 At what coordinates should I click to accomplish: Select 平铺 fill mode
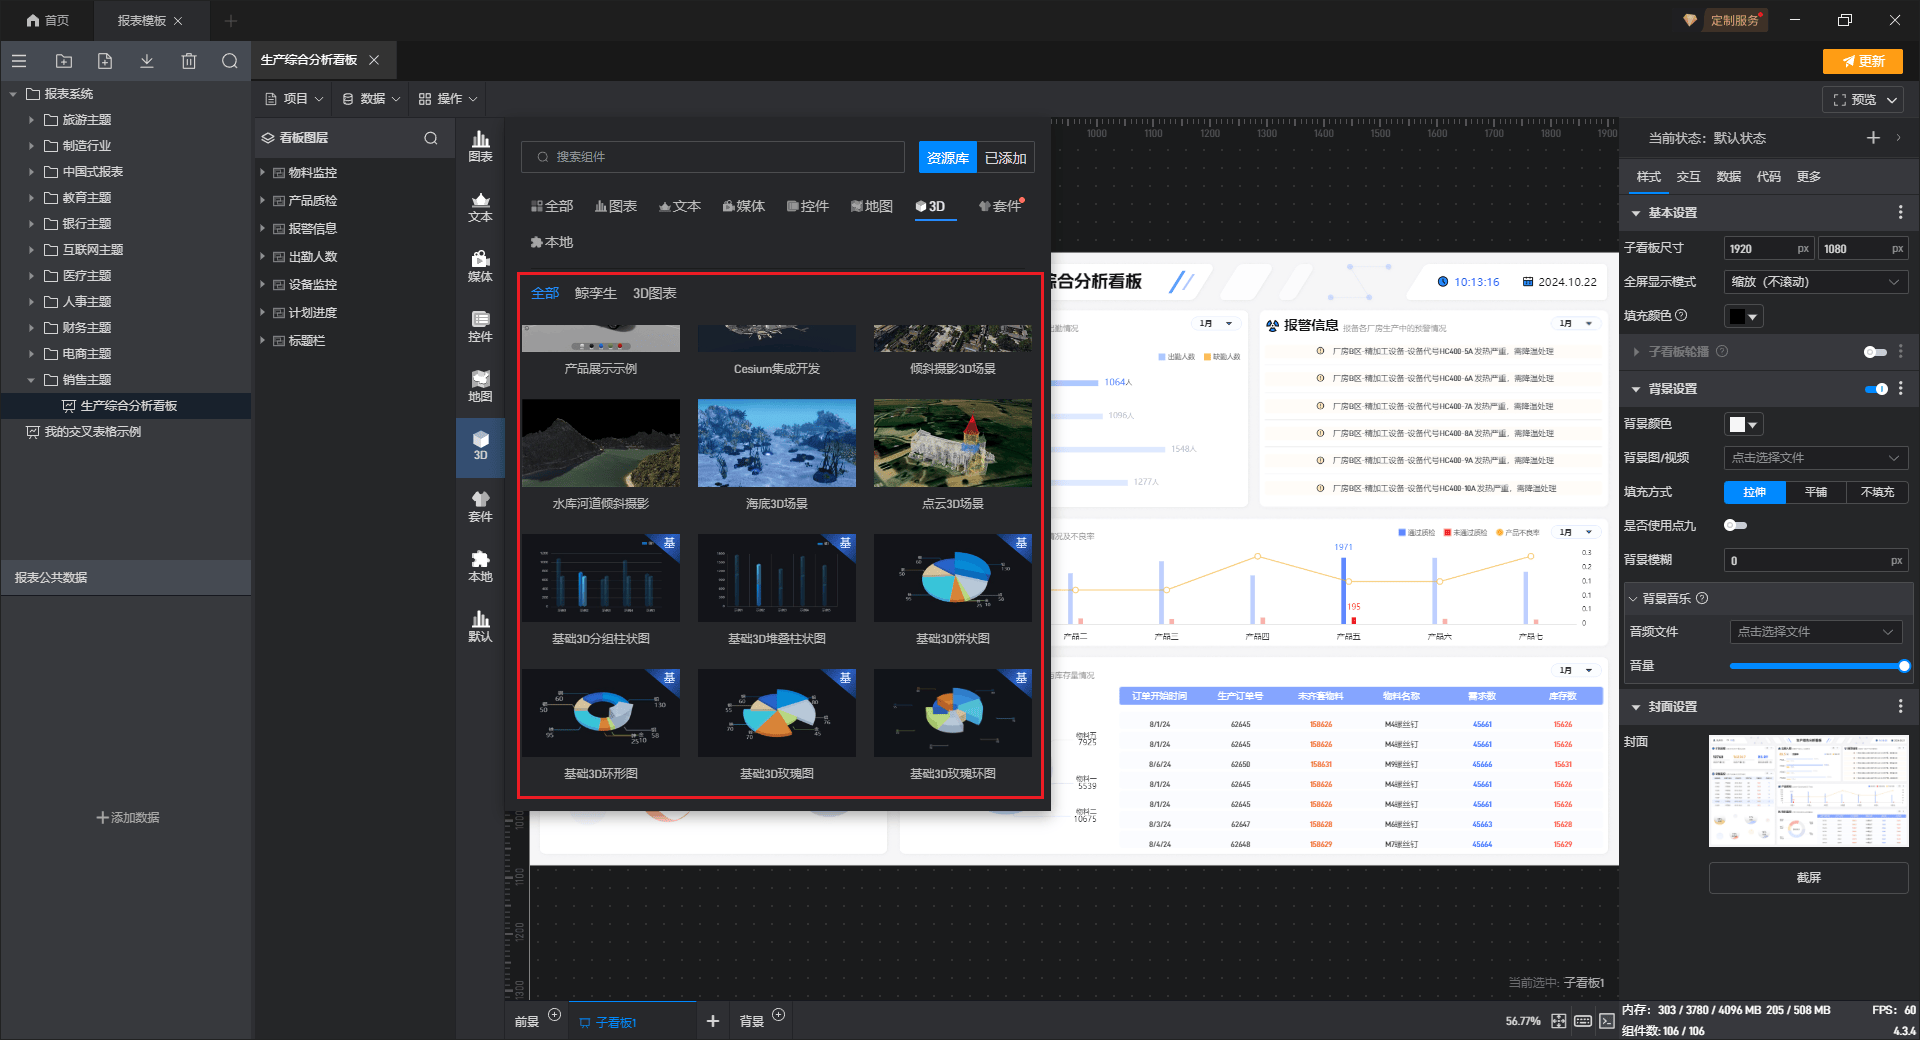coord(1816,492)
